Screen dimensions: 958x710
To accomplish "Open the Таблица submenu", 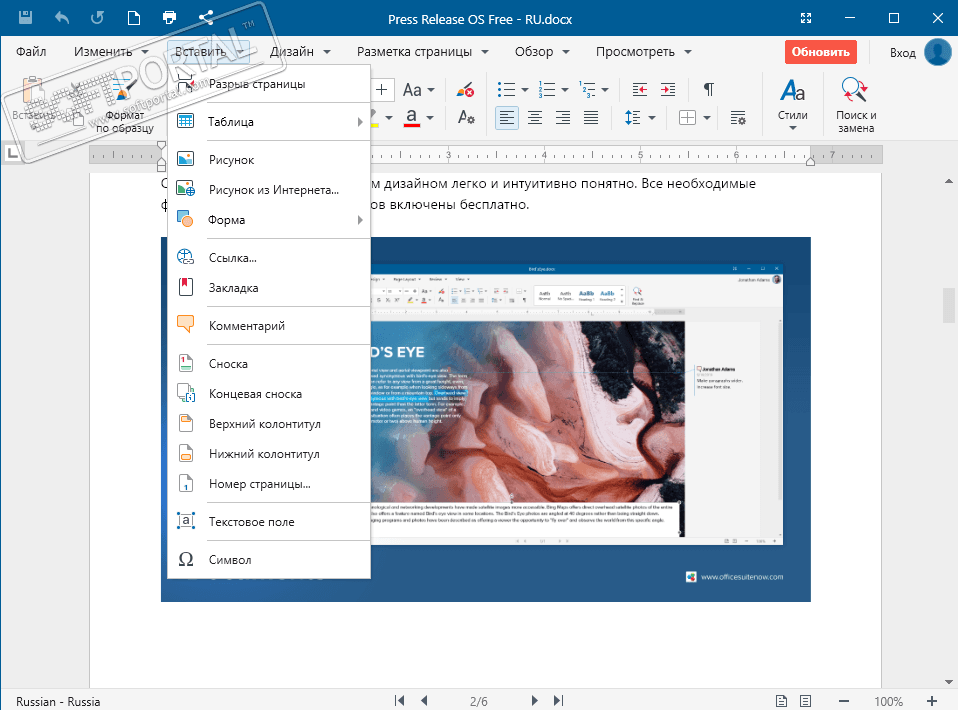I will coord(269,122).
